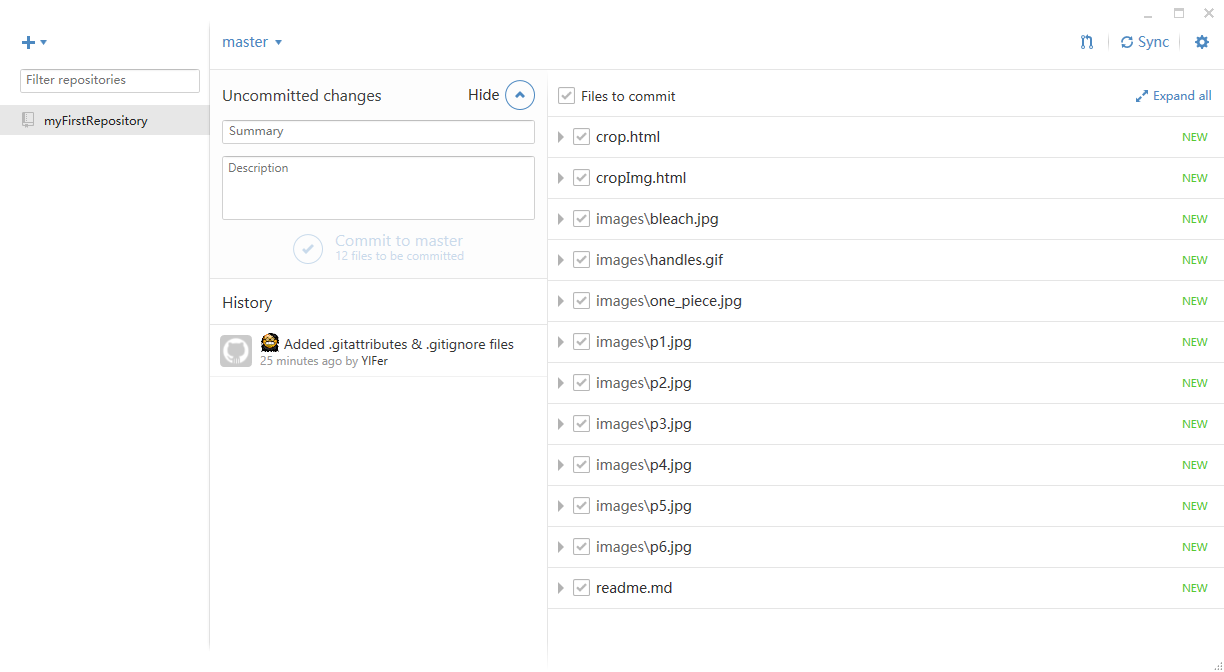The width and height of the screenshot is (1224, 672).
Task: Expand the cropImg.html diff triangle
Action: click(561, 178)
